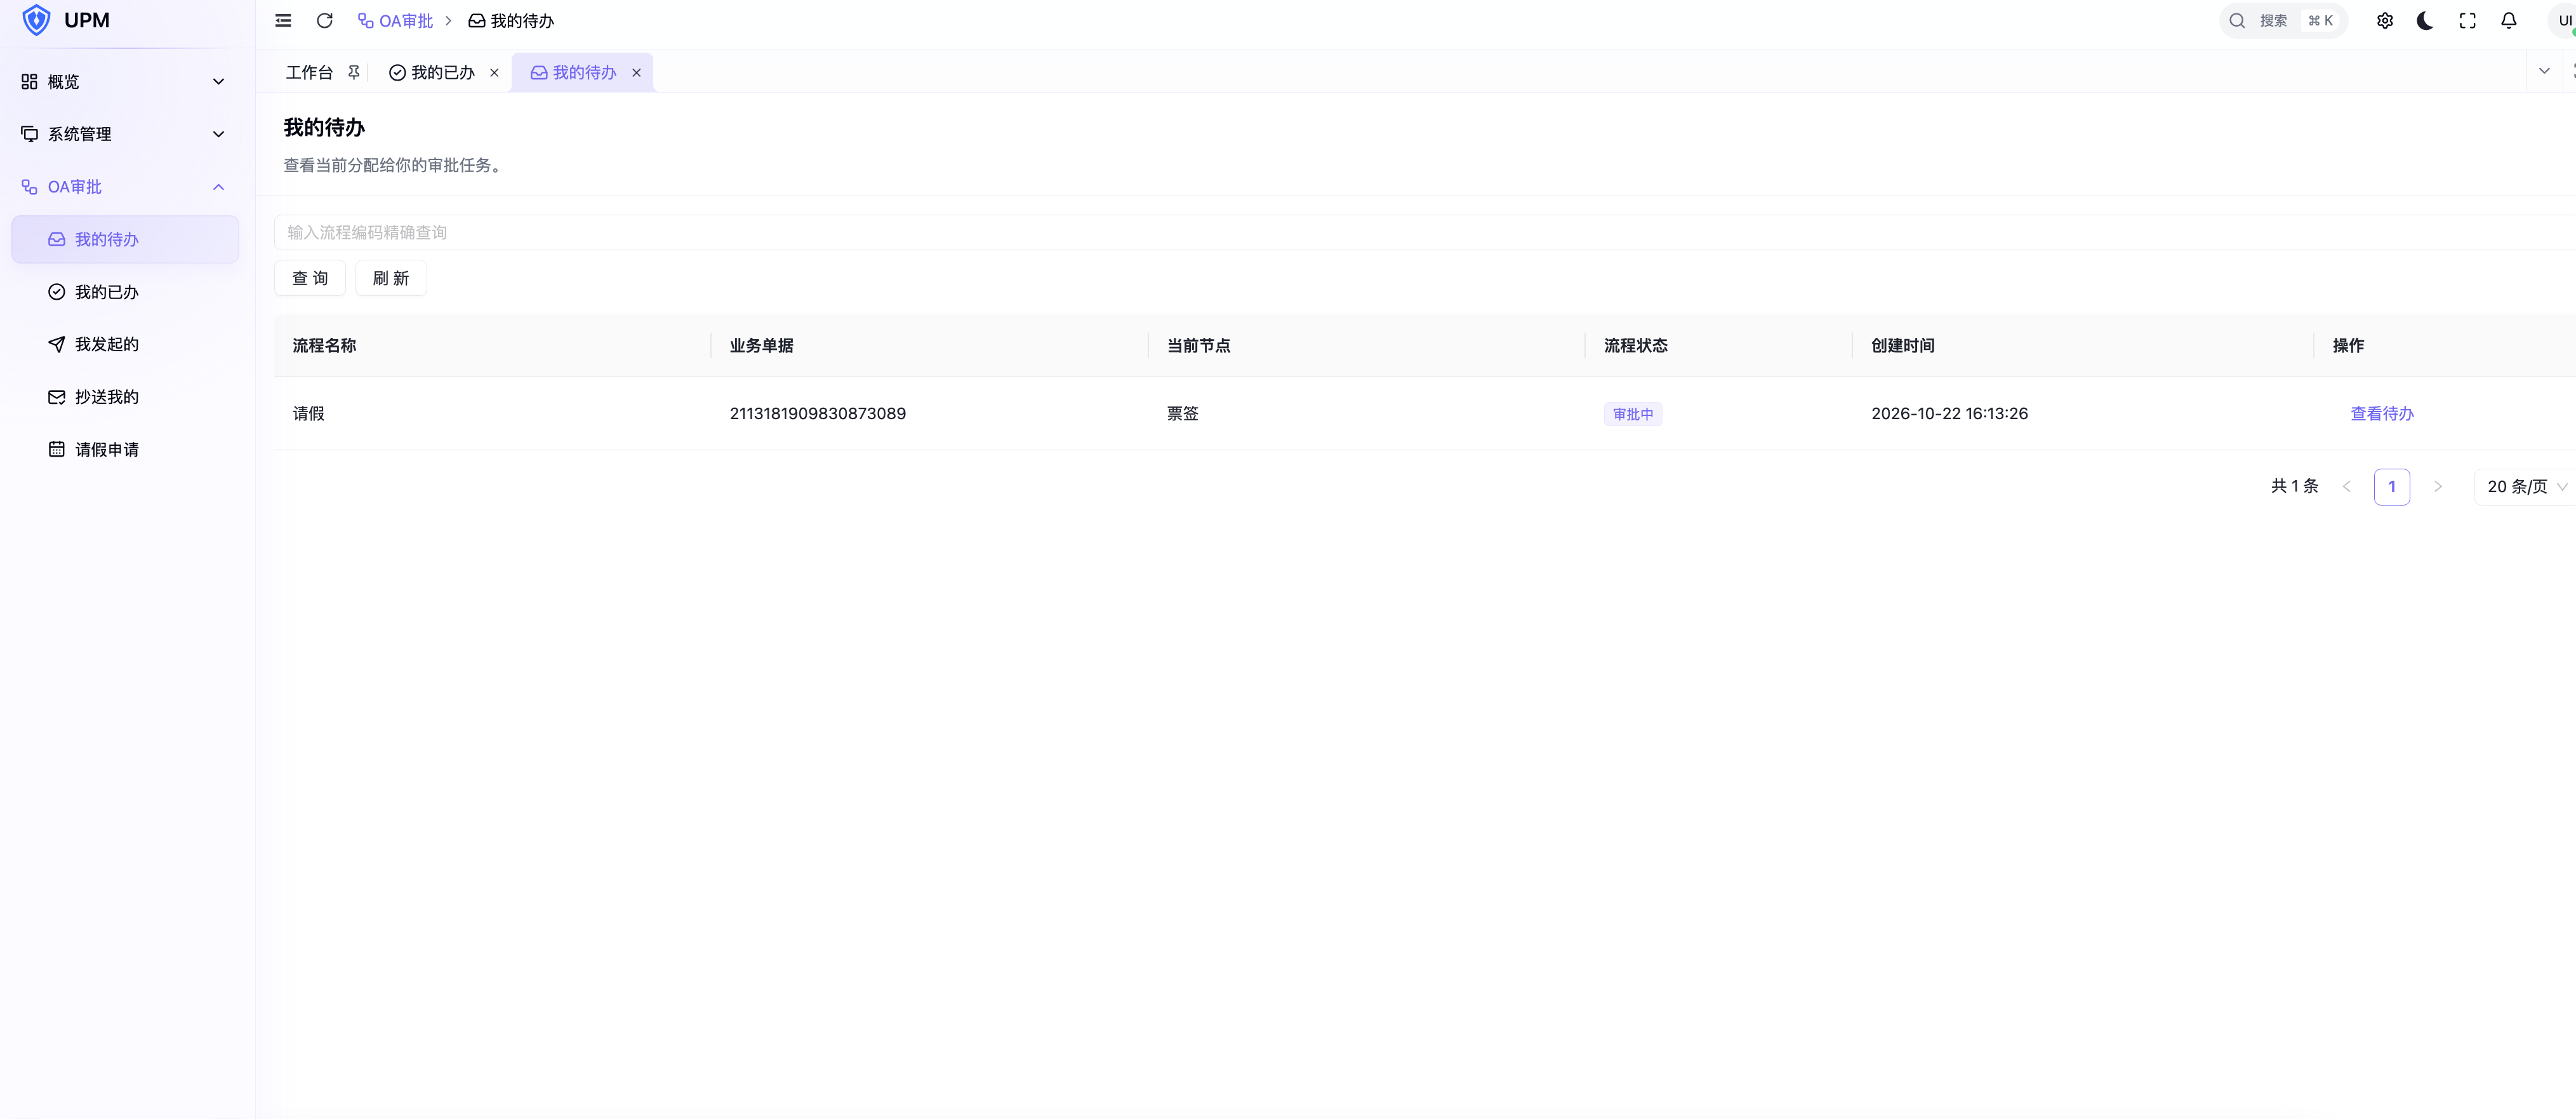Viewport: 2576px width, 1119px height.
Task: Pin icon on the 工作台 tab
Action: (x=353, y=72)
